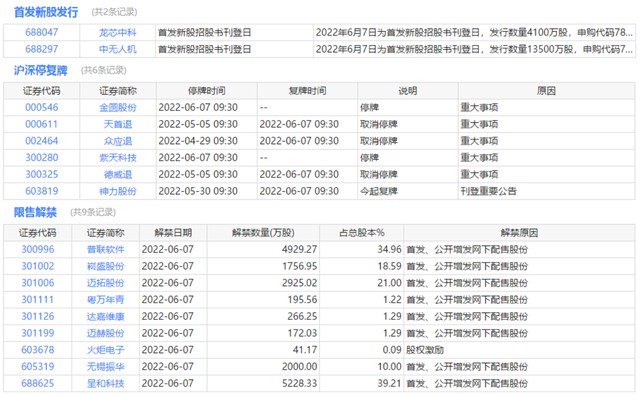Click 复牌时间 column header
Viewport: 640px width, 396px height.
(307, 91)
